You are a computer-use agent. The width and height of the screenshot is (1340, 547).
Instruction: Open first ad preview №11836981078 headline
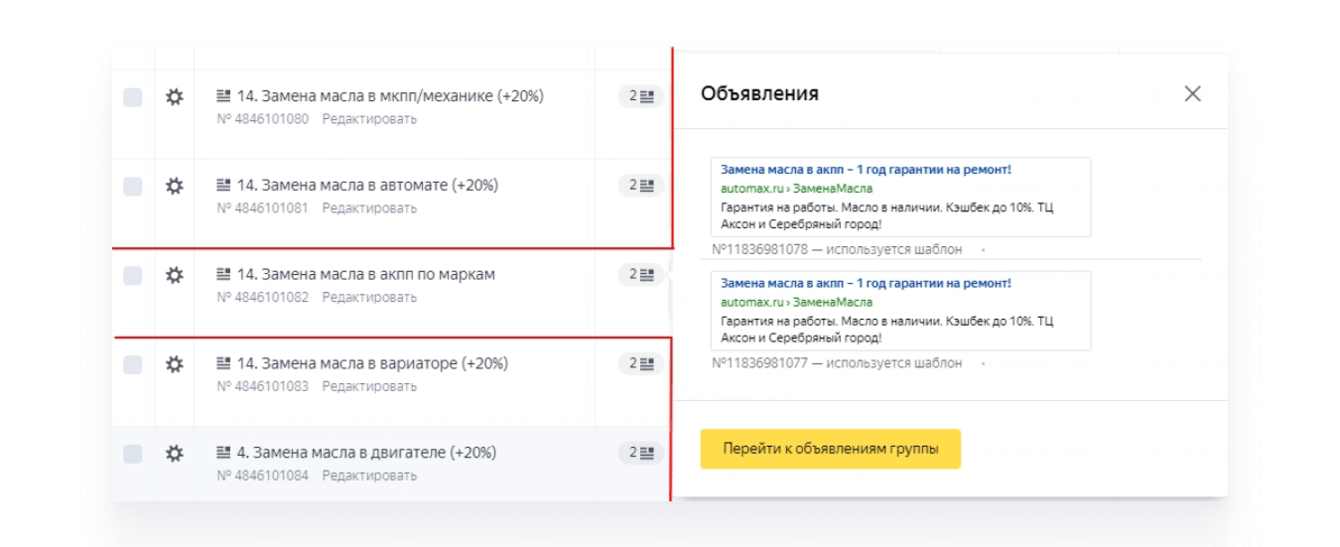865,170
